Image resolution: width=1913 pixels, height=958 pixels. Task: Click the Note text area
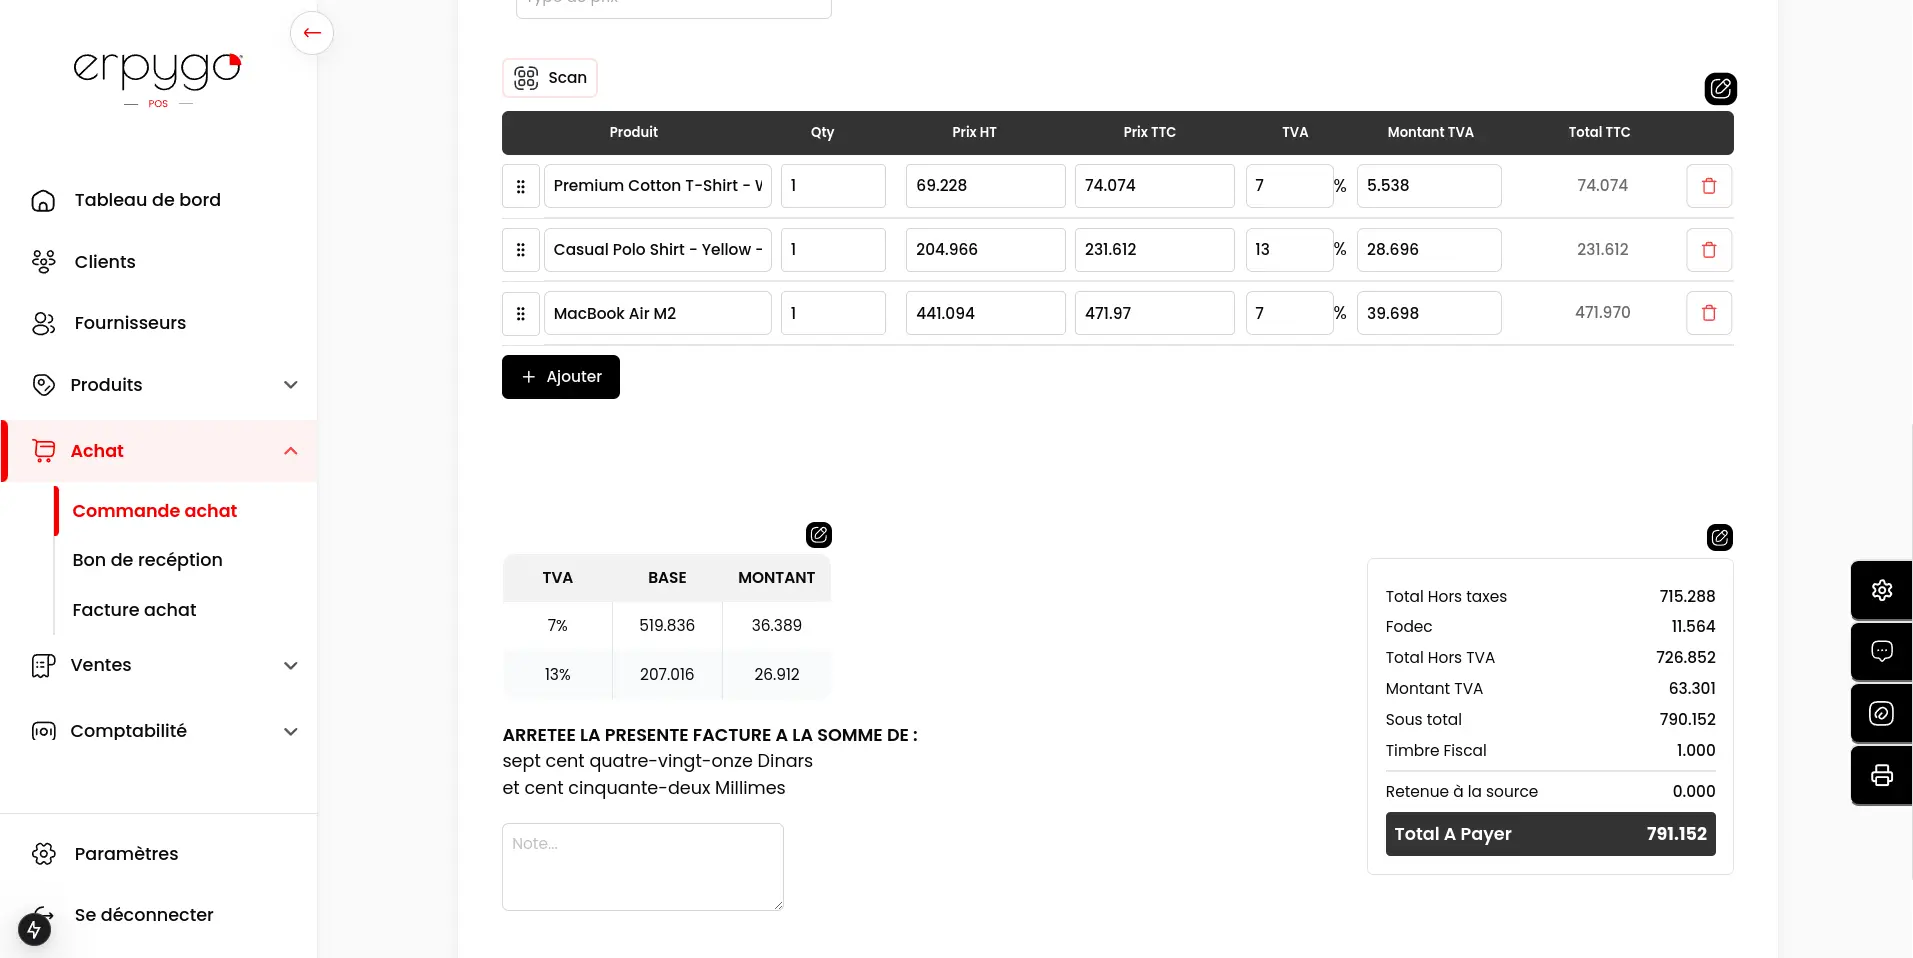(x=642, y=866)
